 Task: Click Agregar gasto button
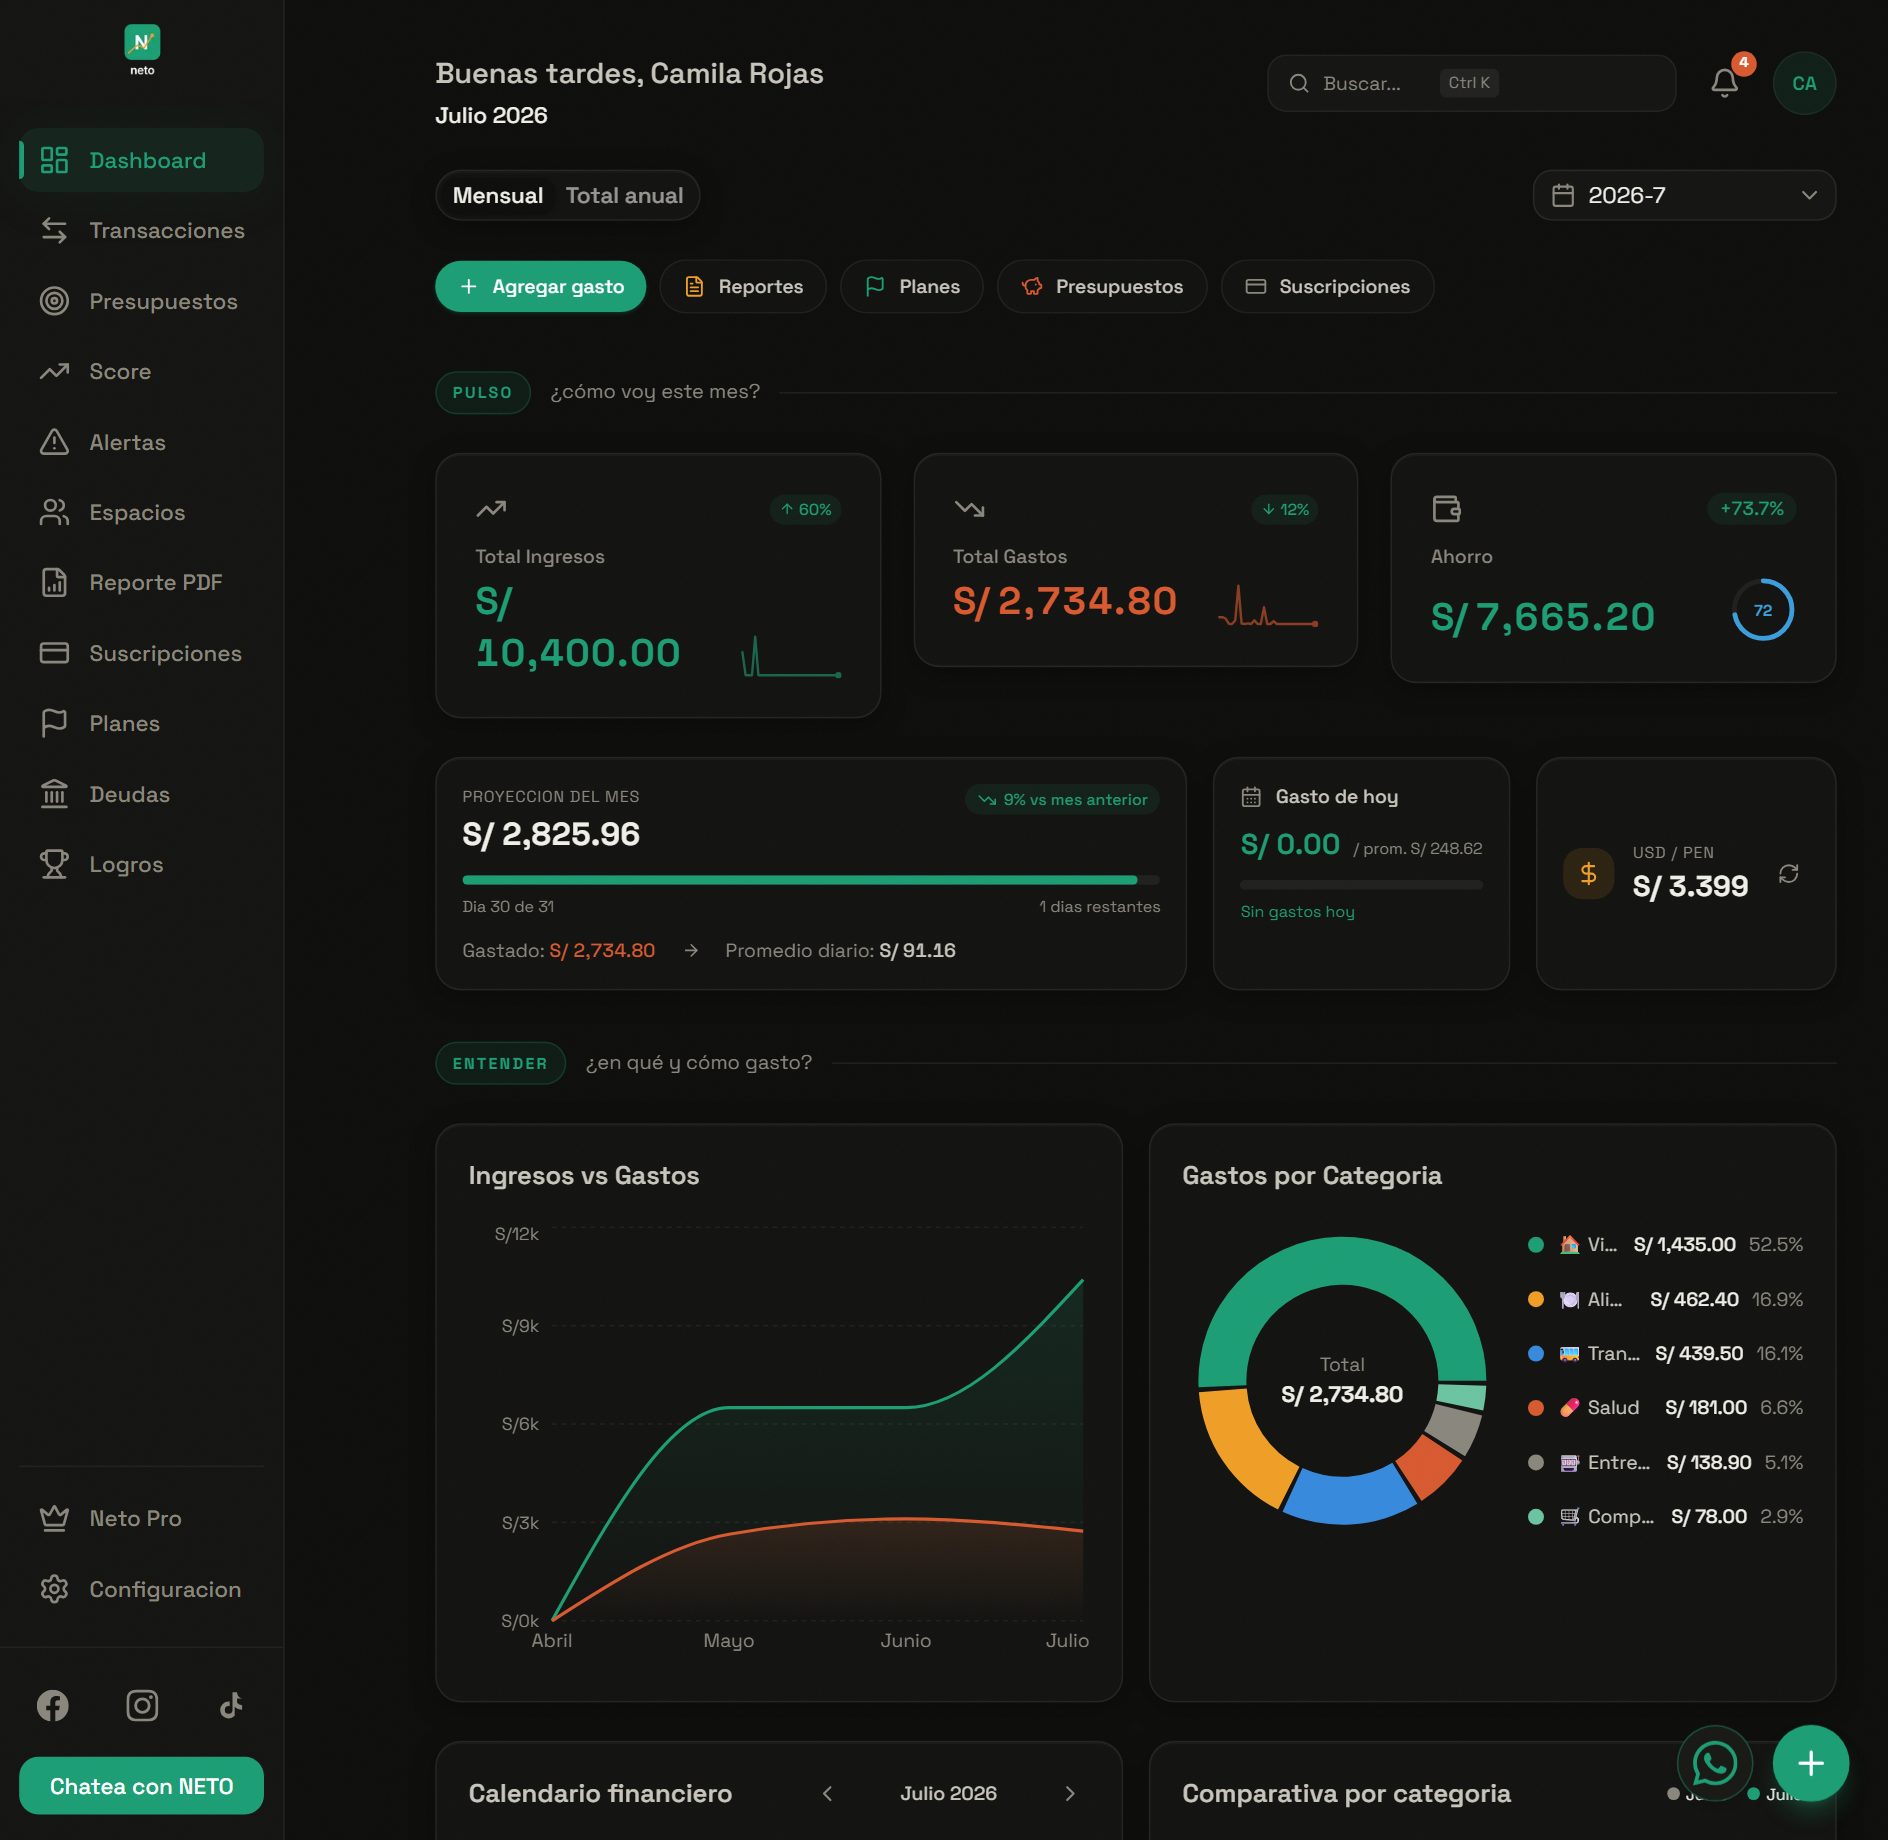pyautogui.click(x=540, y=287)
